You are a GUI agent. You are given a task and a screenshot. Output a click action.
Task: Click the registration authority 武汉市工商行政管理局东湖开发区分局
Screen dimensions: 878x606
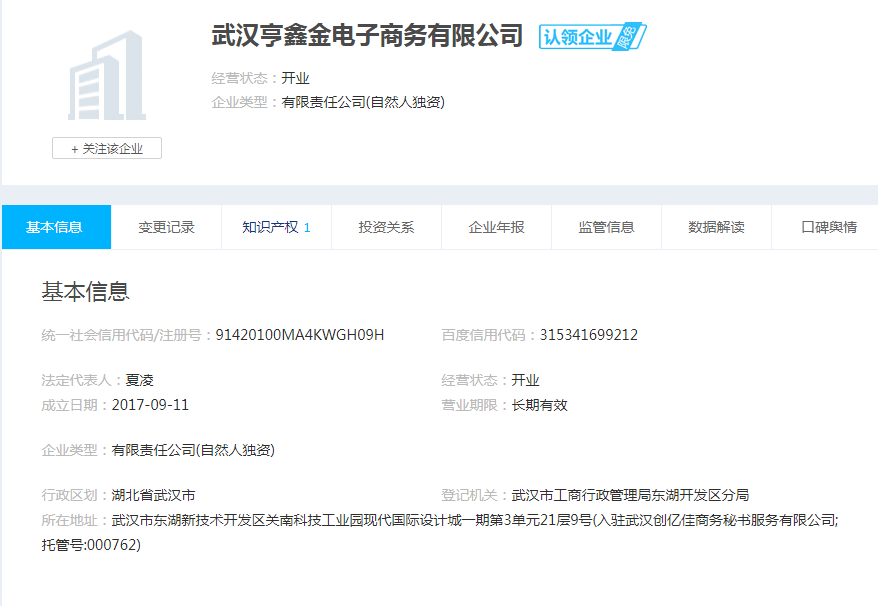tap(630, 495)
